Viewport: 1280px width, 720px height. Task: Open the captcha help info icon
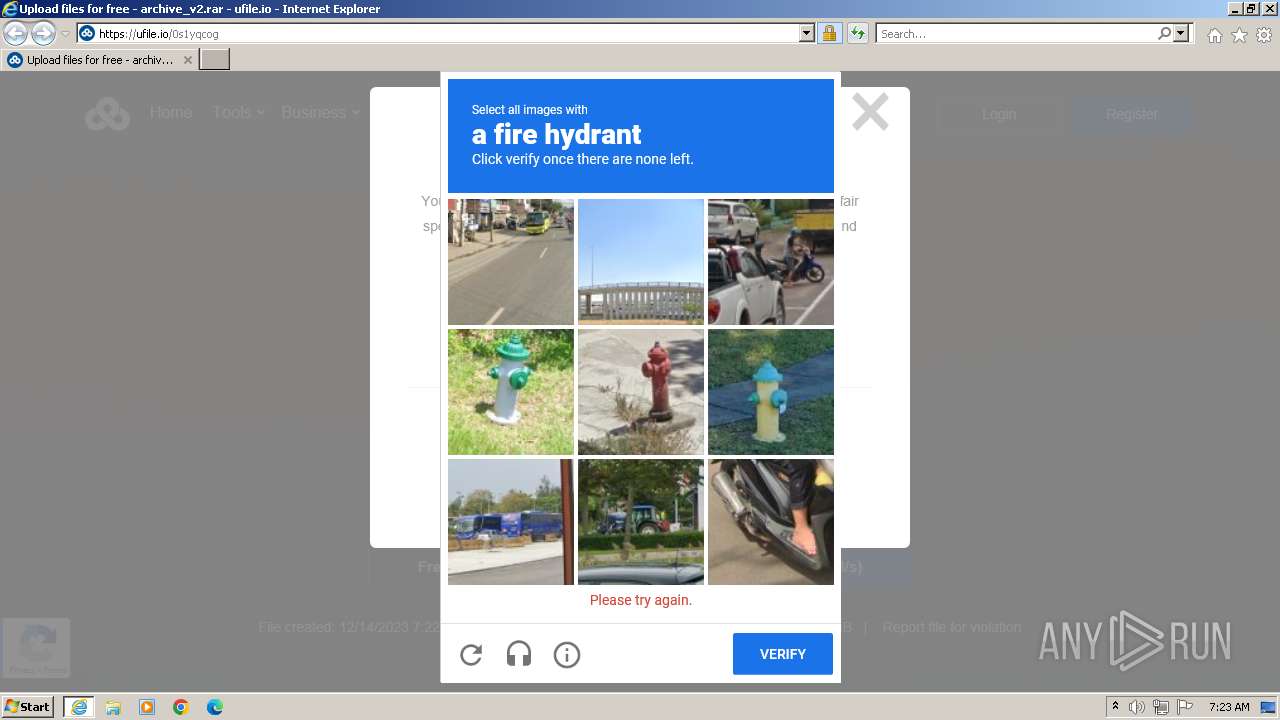click(567, 655)
